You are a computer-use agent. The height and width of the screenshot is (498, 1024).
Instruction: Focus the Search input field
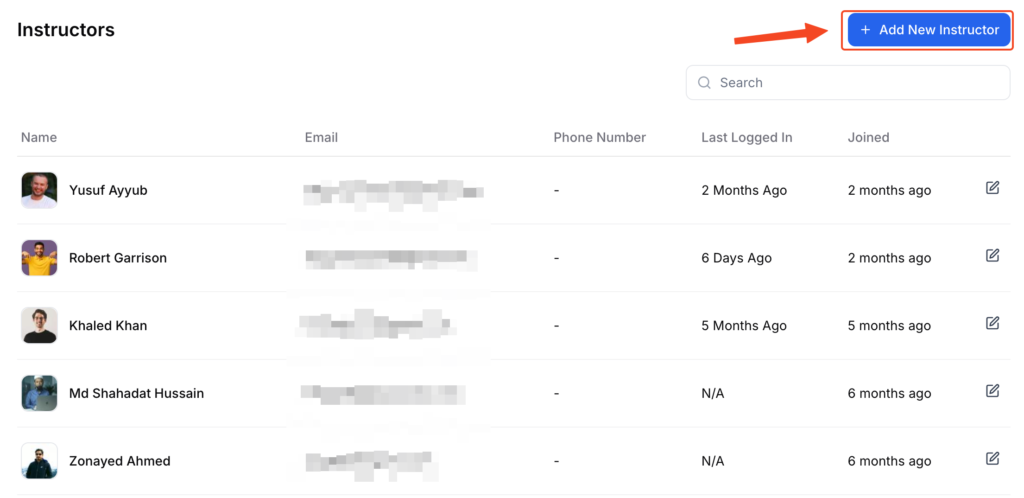848,83
